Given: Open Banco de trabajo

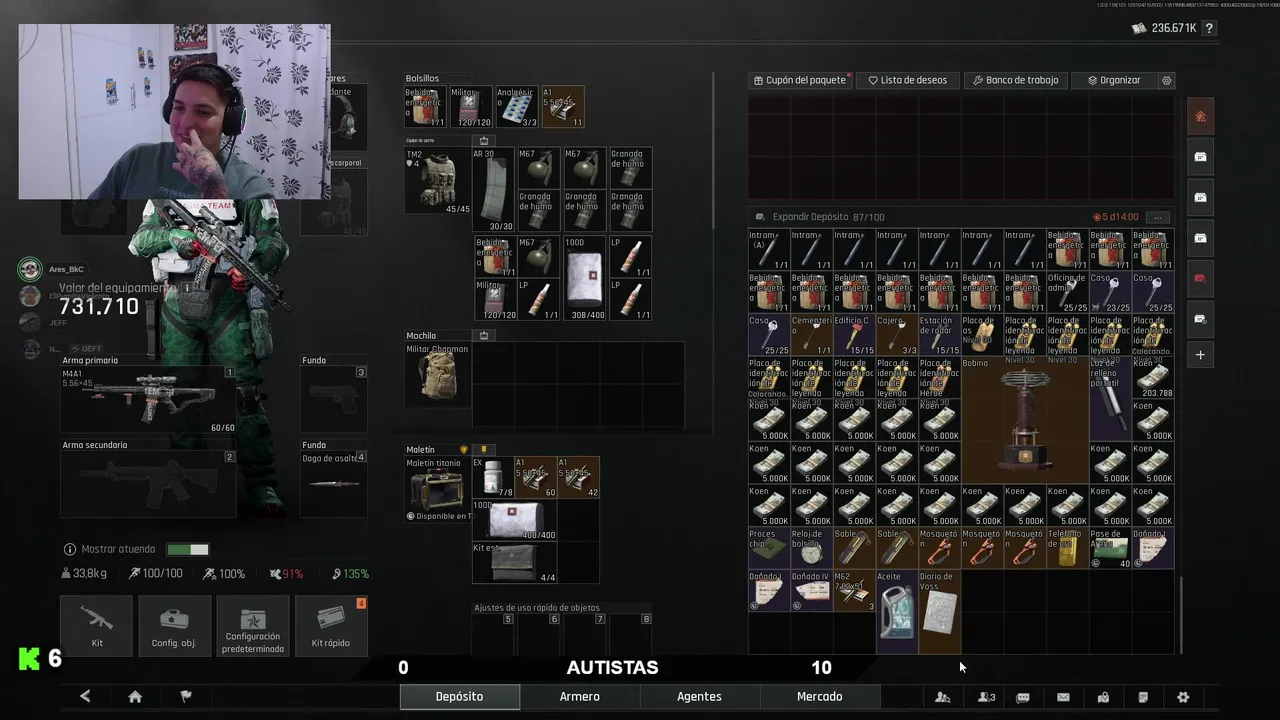Looking at the screenshot, I should coord(1014,80).
